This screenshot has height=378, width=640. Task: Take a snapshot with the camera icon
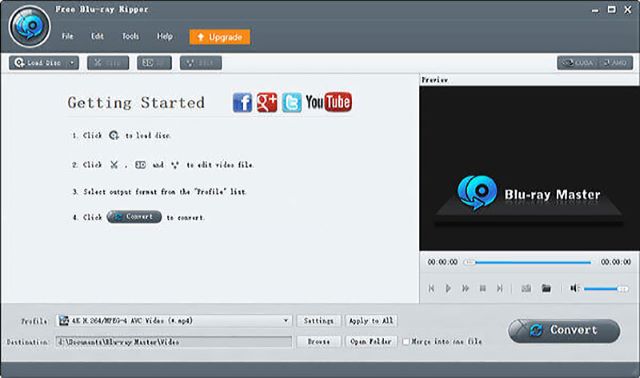tap(526, 289)
